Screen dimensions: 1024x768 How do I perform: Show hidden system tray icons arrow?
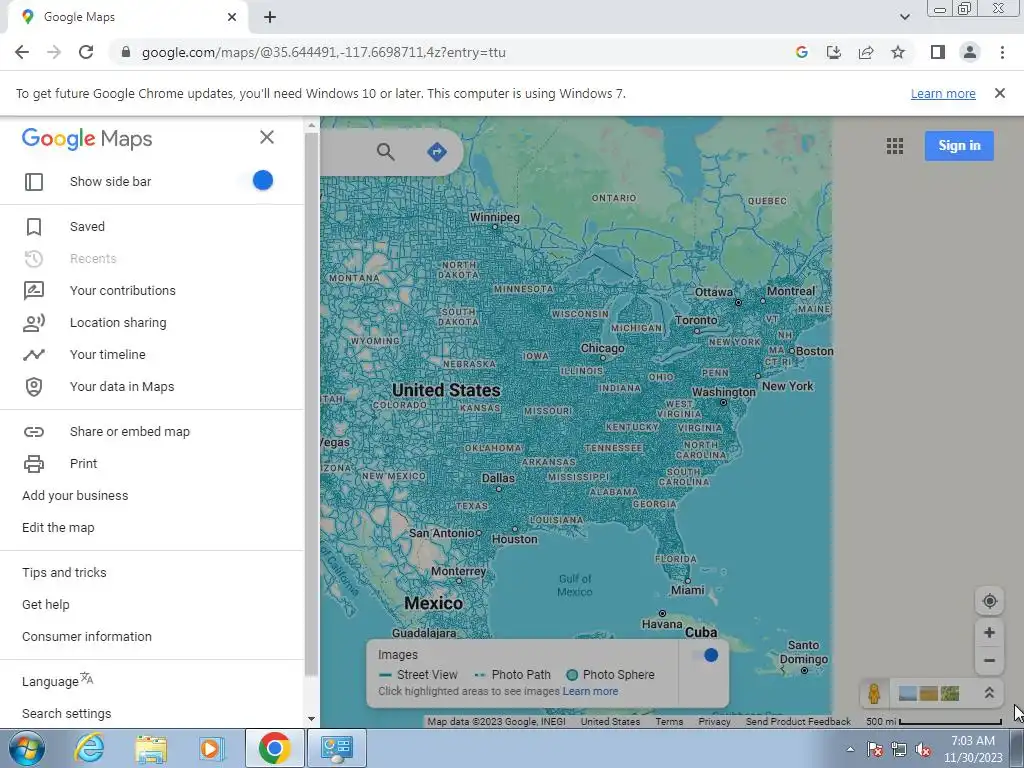tap(850, 749)
